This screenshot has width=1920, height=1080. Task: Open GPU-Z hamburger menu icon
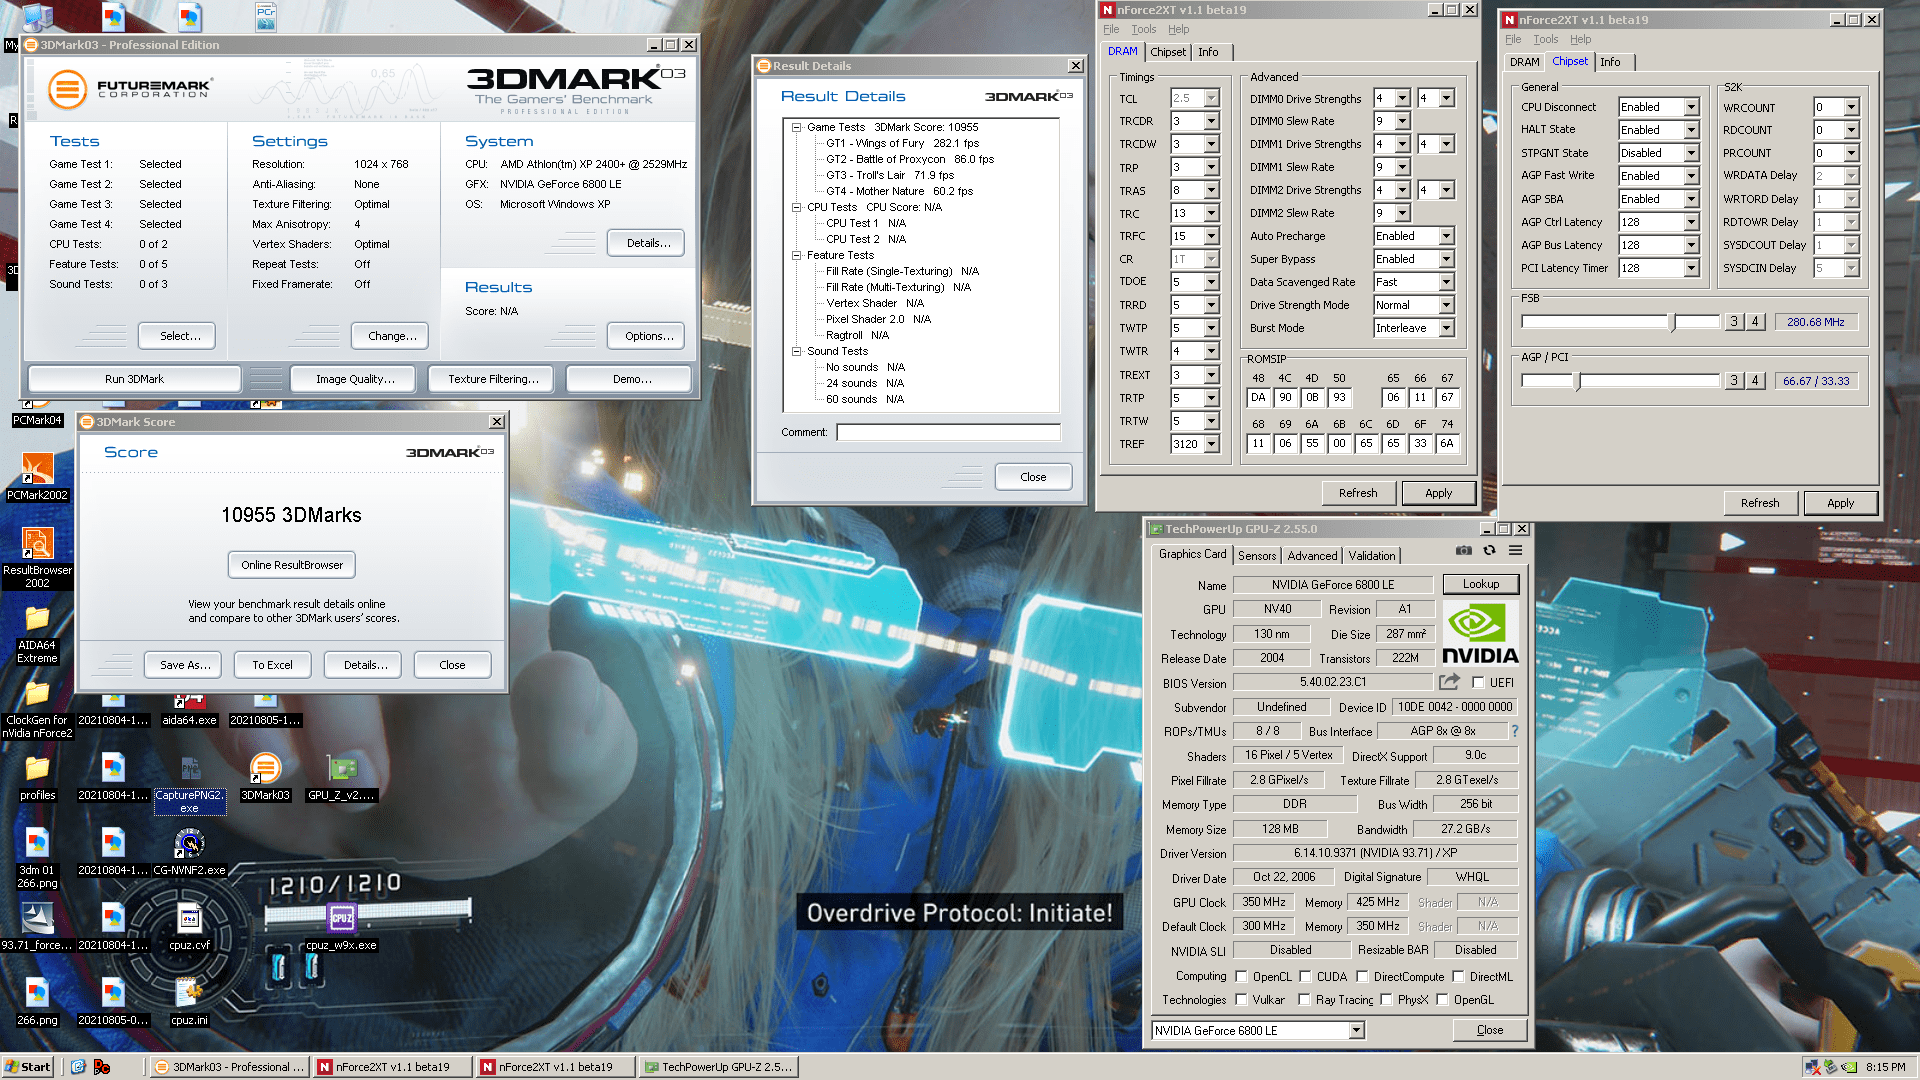(1515, 550)
